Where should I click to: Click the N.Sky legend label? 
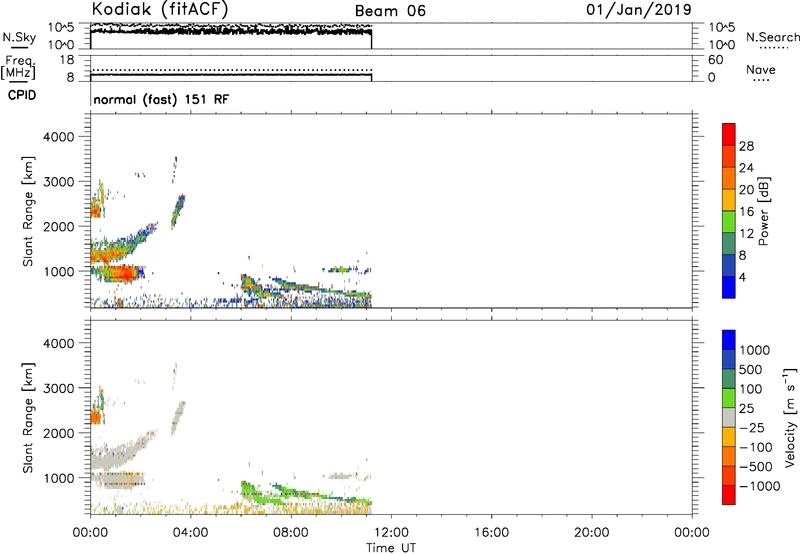coord(19,37)
